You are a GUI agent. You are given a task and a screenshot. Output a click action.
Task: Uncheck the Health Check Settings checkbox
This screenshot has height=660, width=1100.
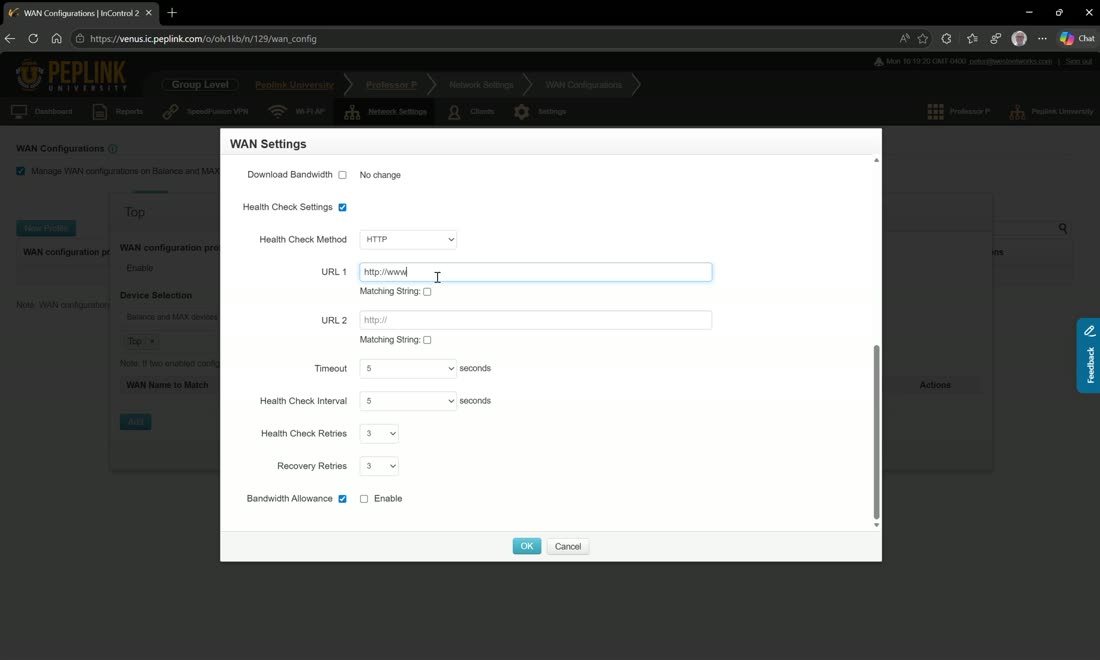342,207
